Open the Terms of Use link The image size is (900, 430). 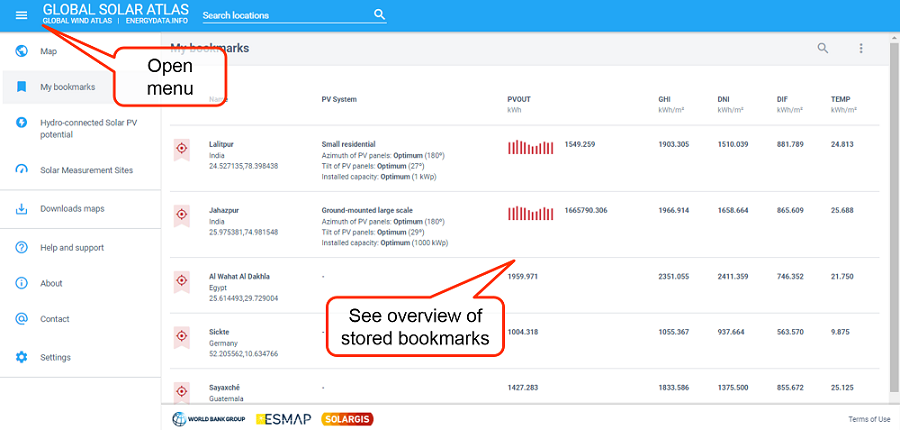868,419
